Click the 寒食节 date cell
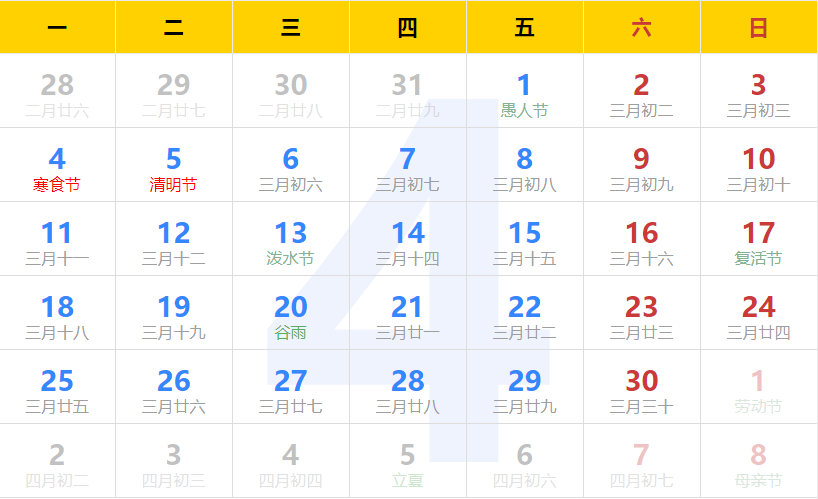 pos(57,166)
